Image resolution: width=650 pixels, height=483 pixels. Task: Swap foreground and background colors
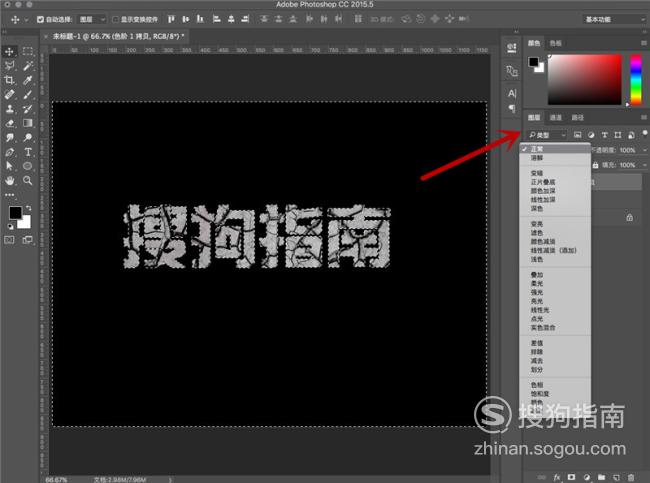click(x=29, y=208)
